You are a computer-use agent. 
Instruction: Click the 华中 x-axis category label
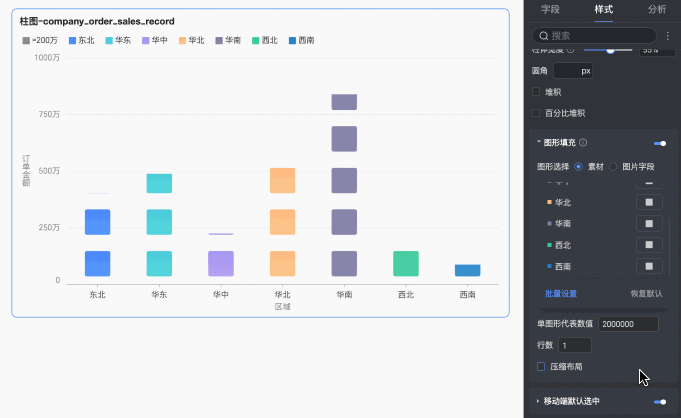tap(221, 295)
